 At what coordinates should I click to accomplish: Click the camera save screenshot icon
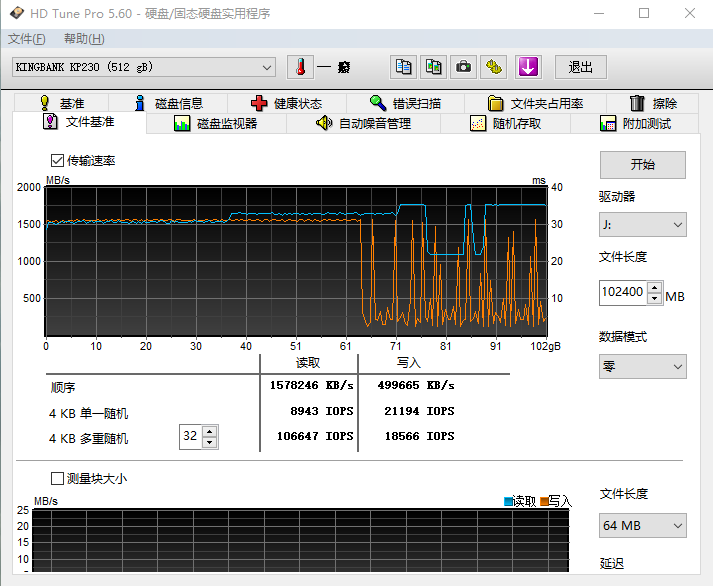464,67
